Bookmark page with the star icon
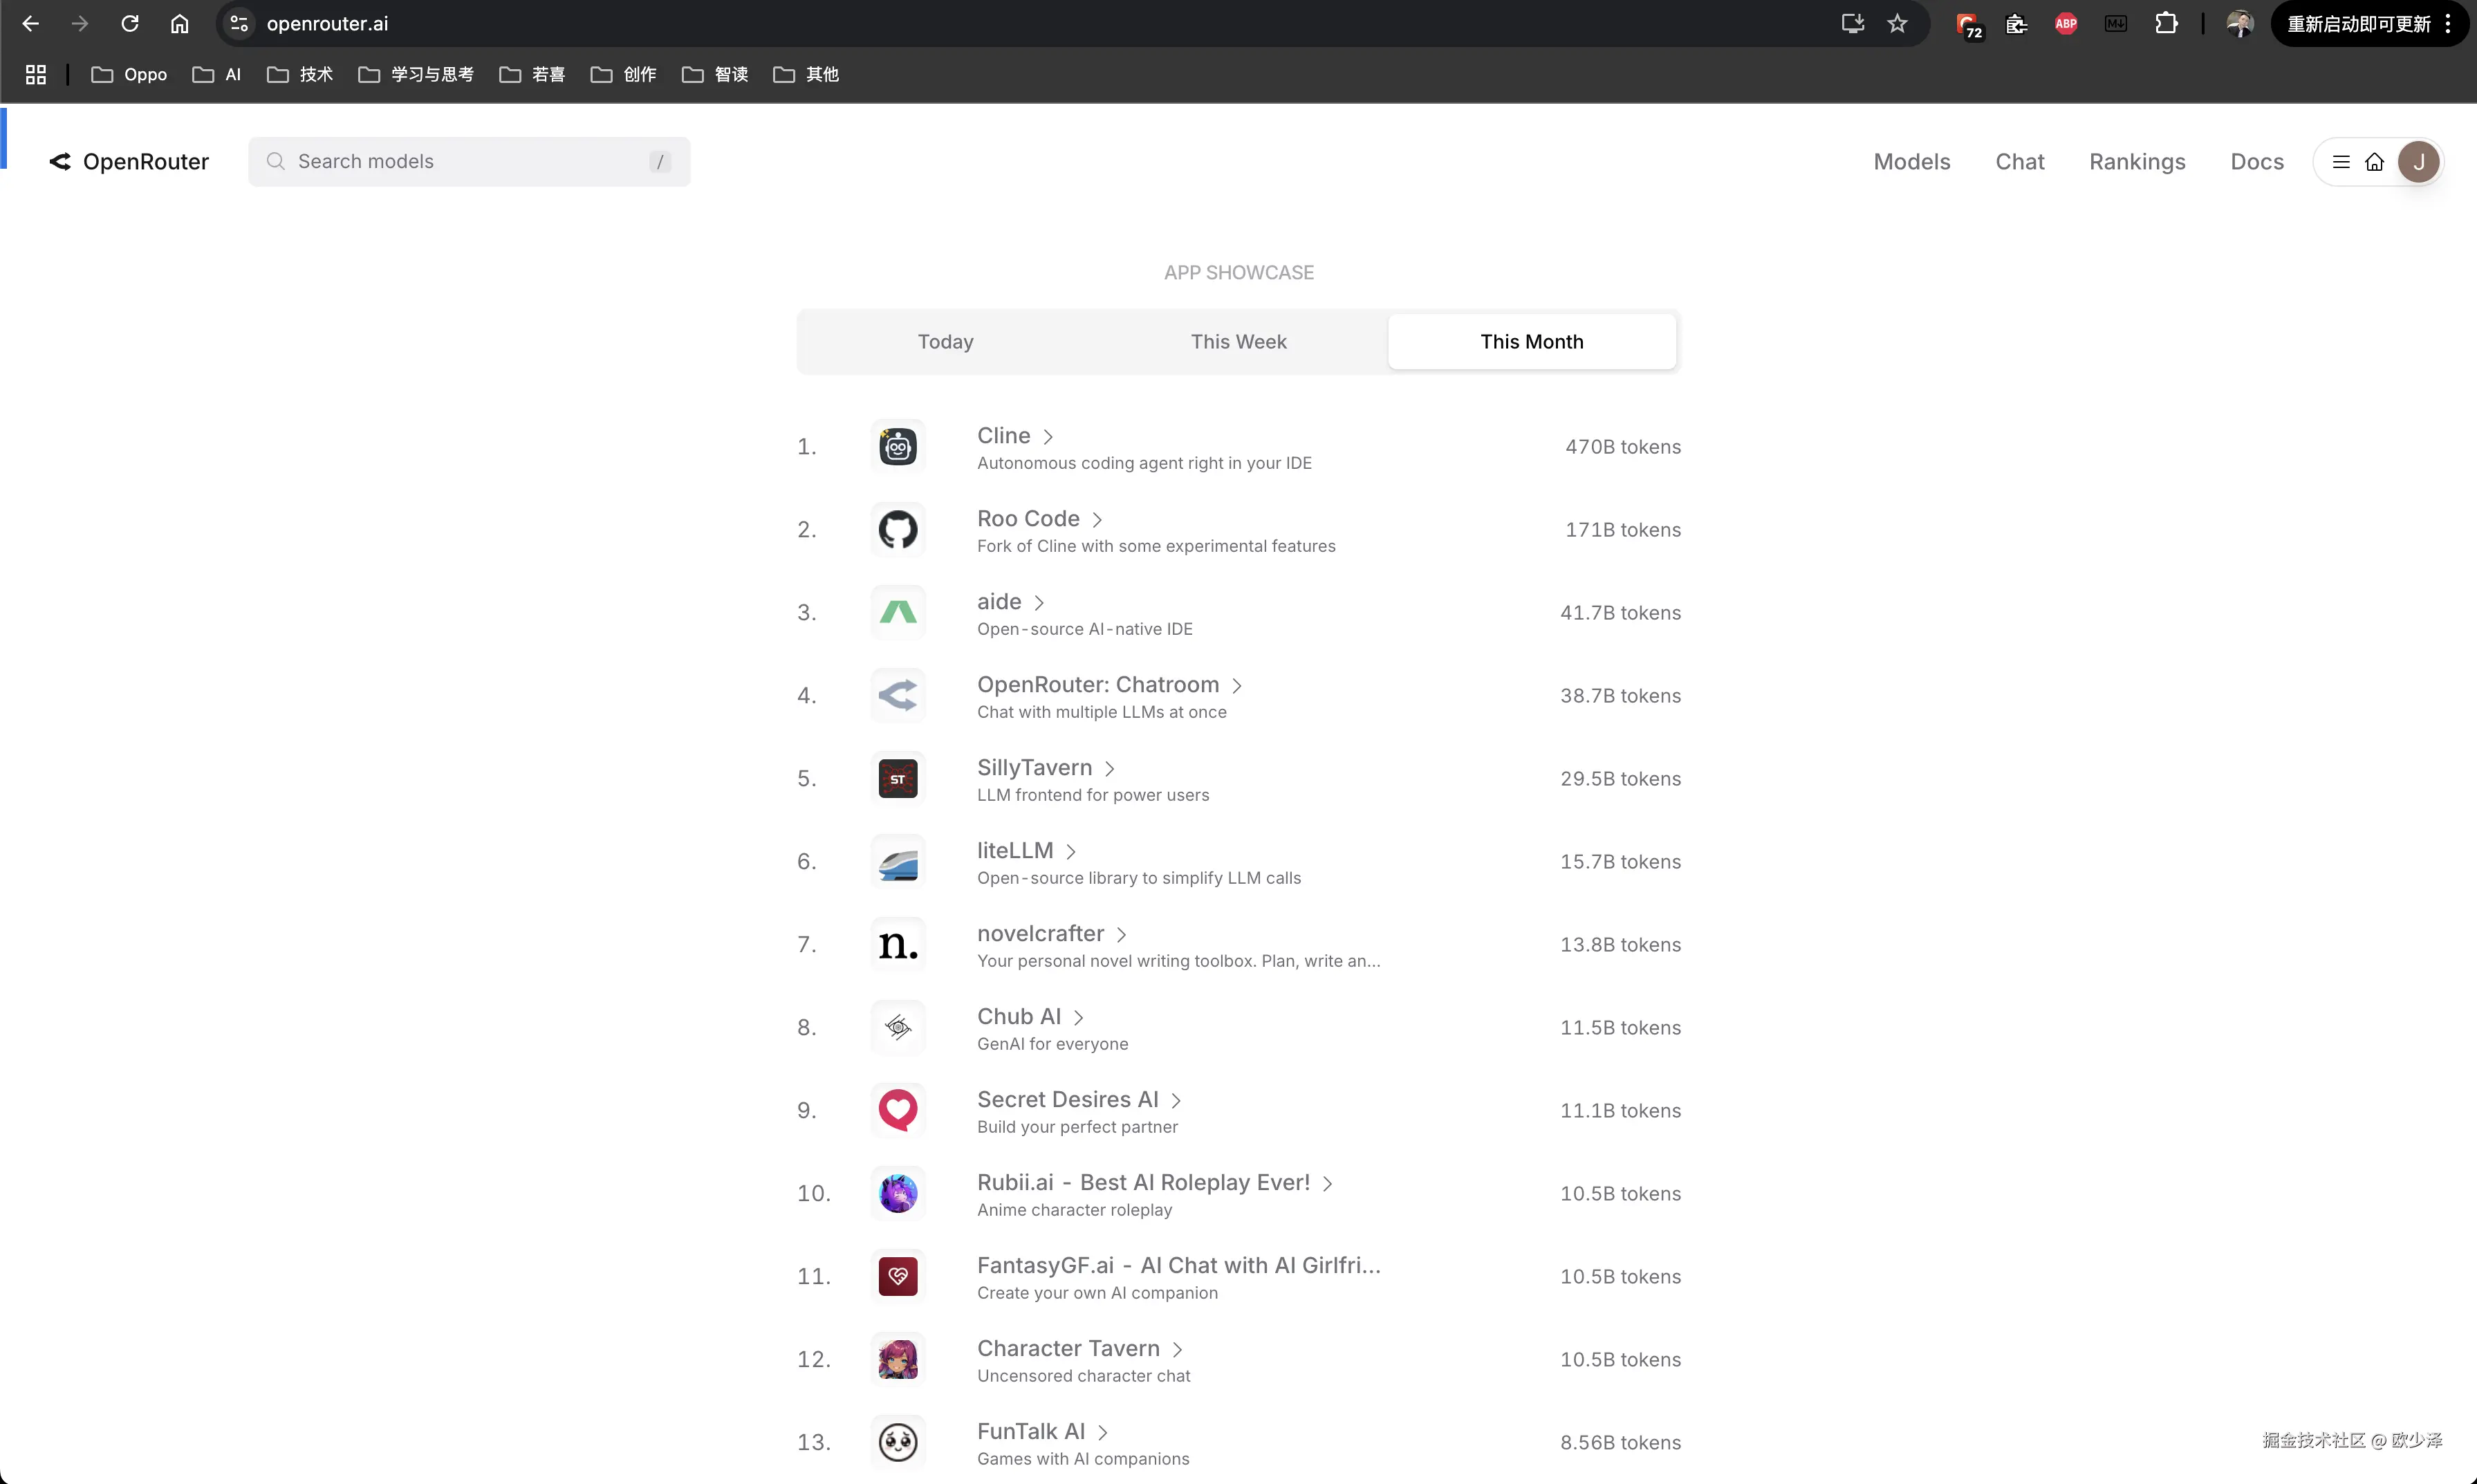2477x1484 pixels. 1897,23
